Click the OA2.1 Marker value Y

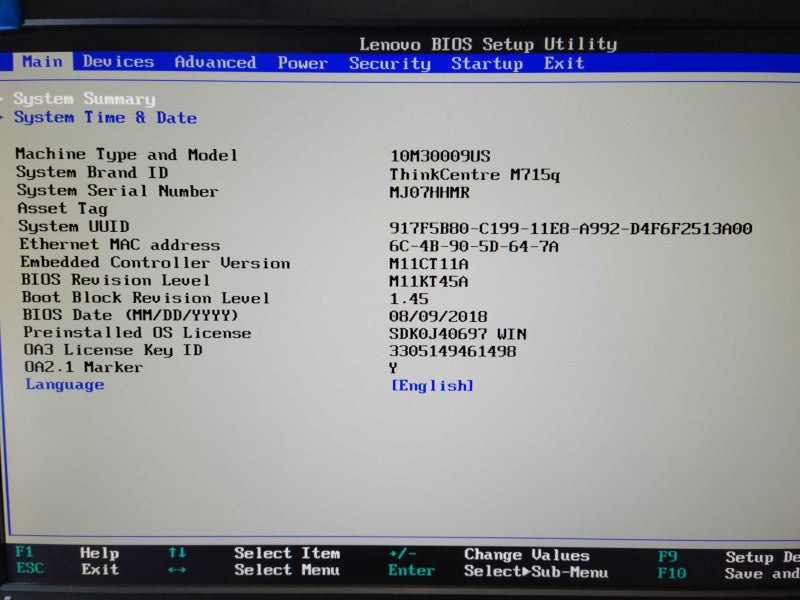pos(393,368)
